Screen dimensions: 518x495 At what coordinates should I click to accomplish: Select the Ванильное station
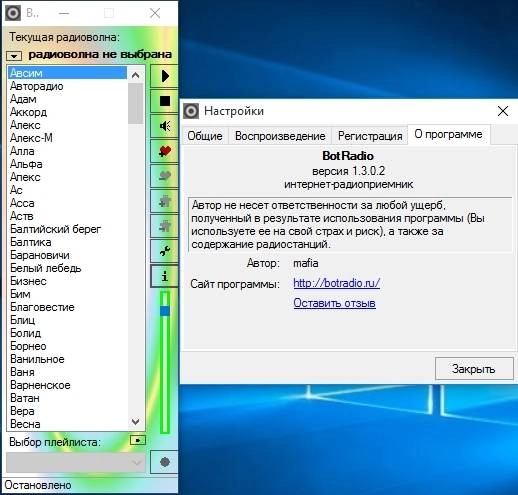[x=67, y=359]
